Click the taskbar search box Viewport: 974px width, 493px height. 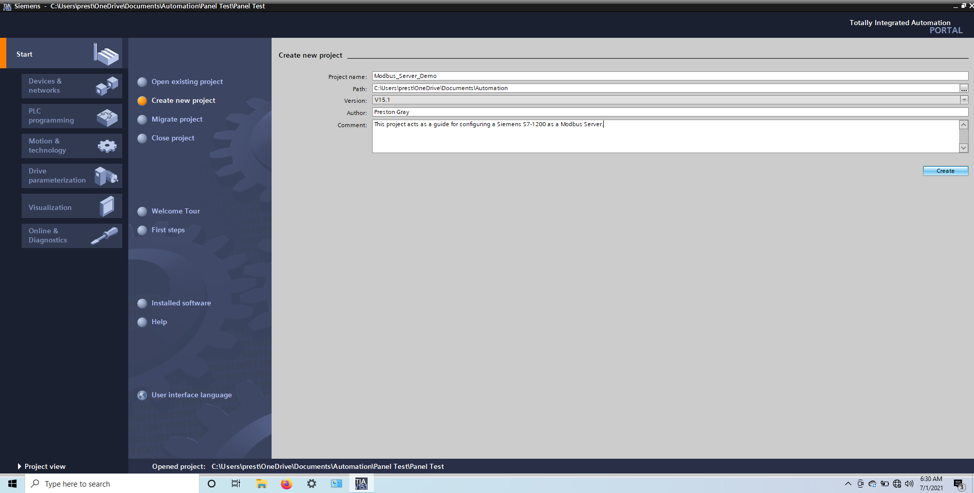[x=112, y=484]
